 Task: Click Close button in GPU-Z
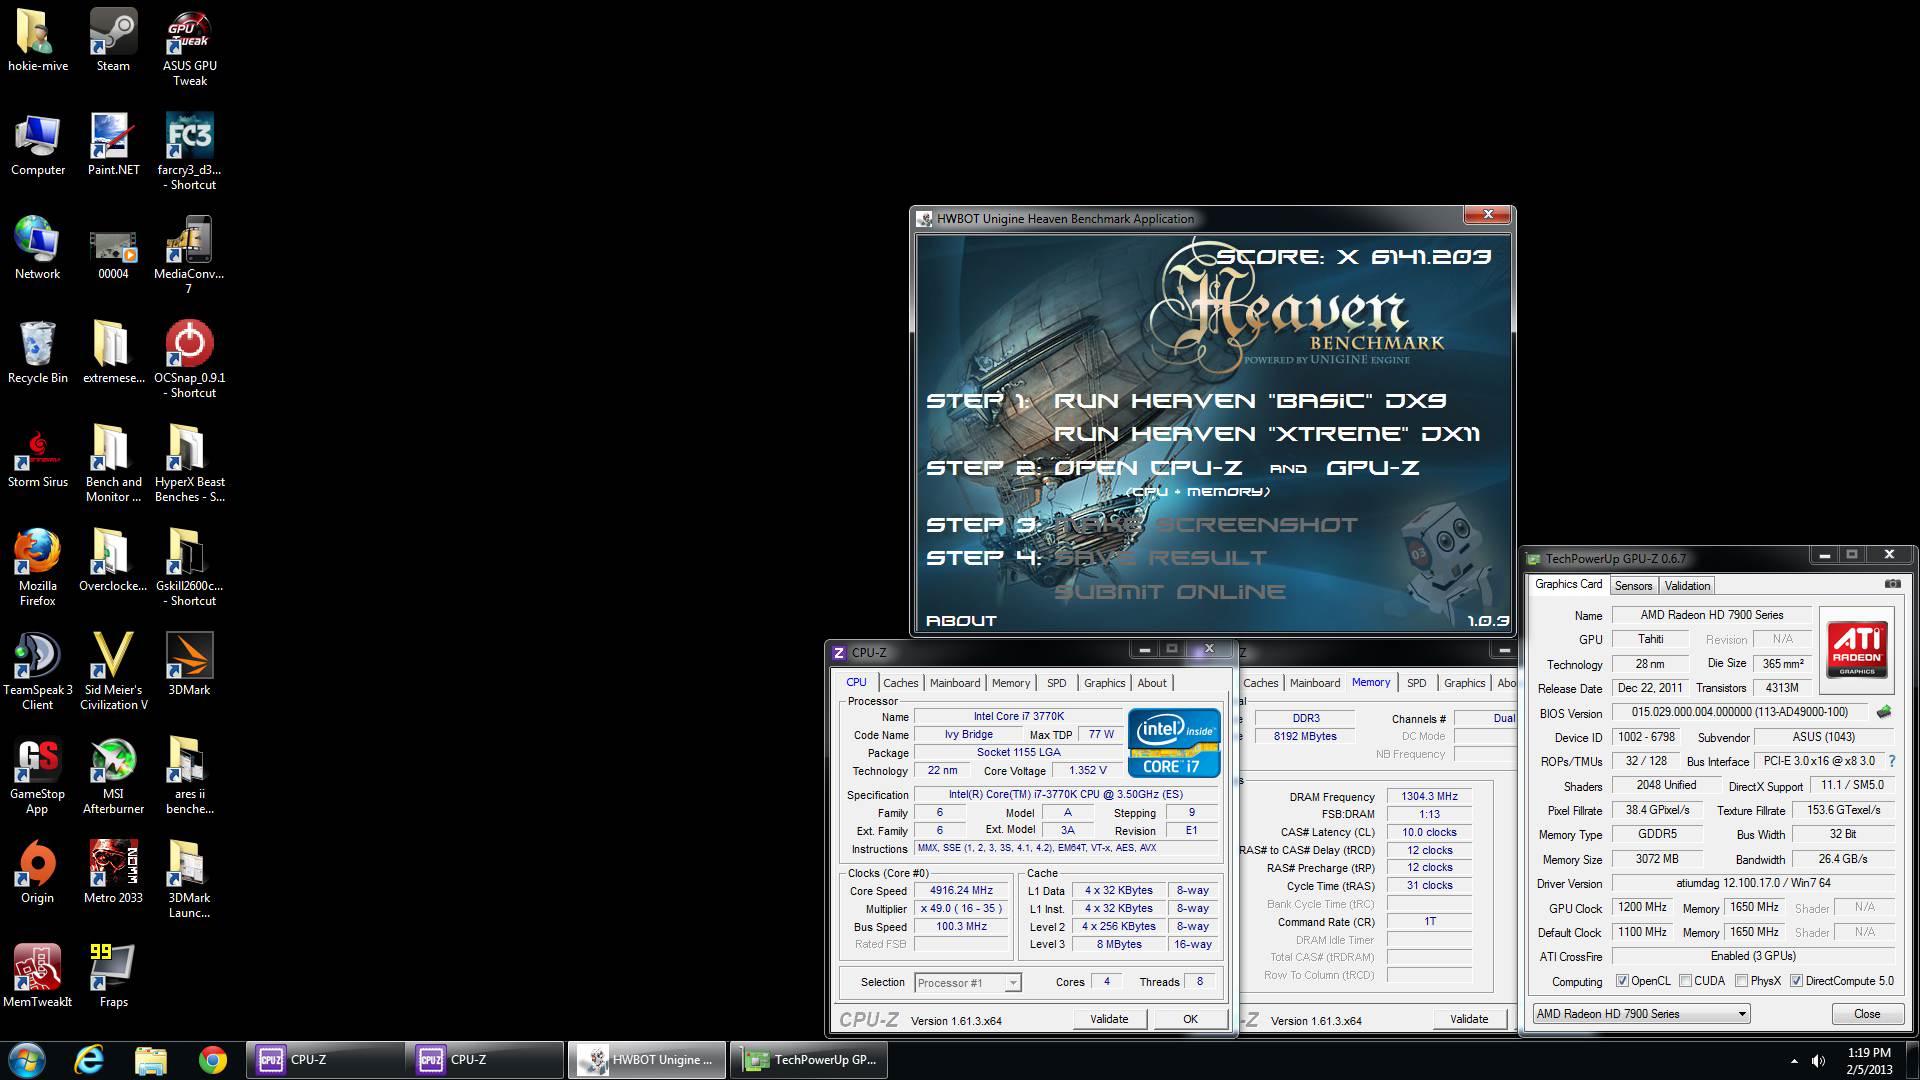pyautogui.click(x=1867, y=1014)
